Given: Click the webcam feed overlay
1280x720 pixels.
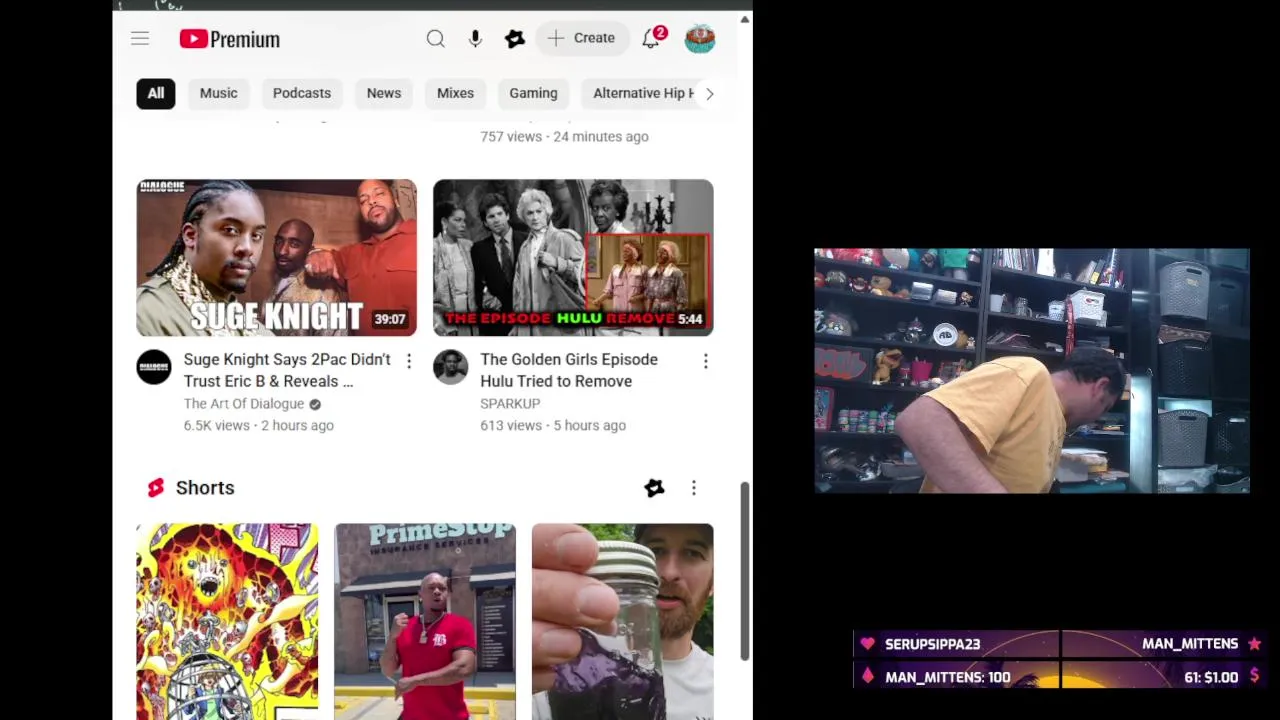Looking at the screenshot, I should click(x=1032, y=371).
